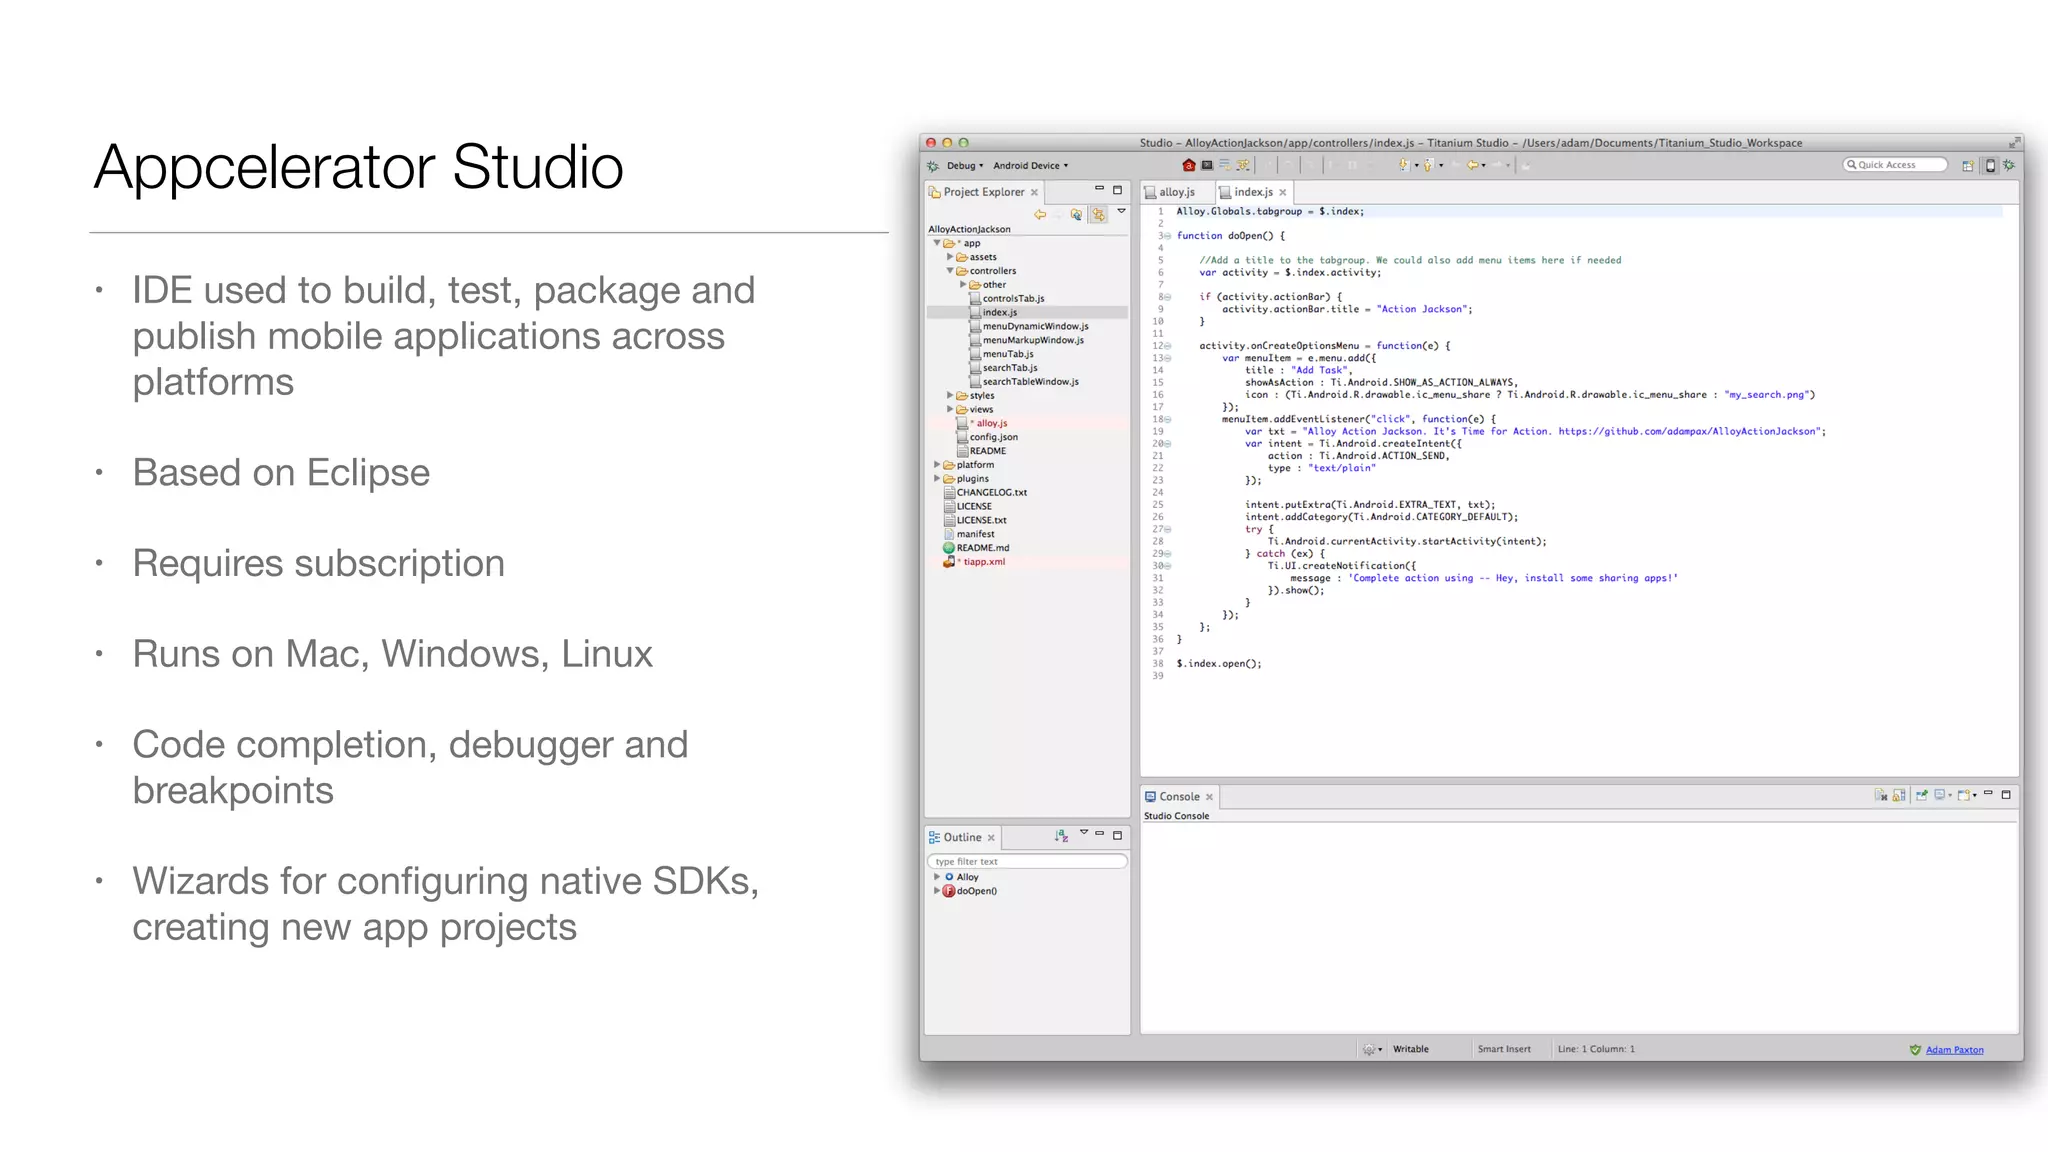The width and height of the screenshot is (2048, 1152).
Task: Collapse the controllers folder
Action: [x=950, y=271]
